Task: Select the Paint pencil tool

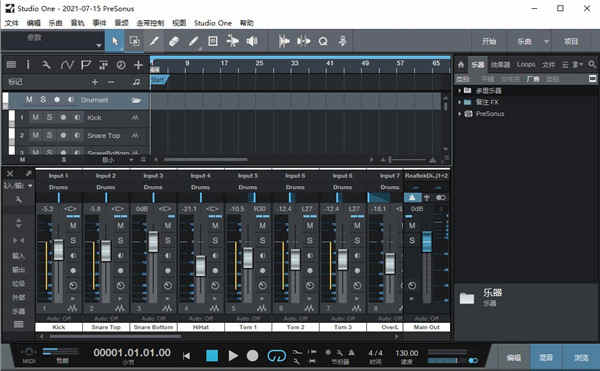Action: (x=194, y=41)
